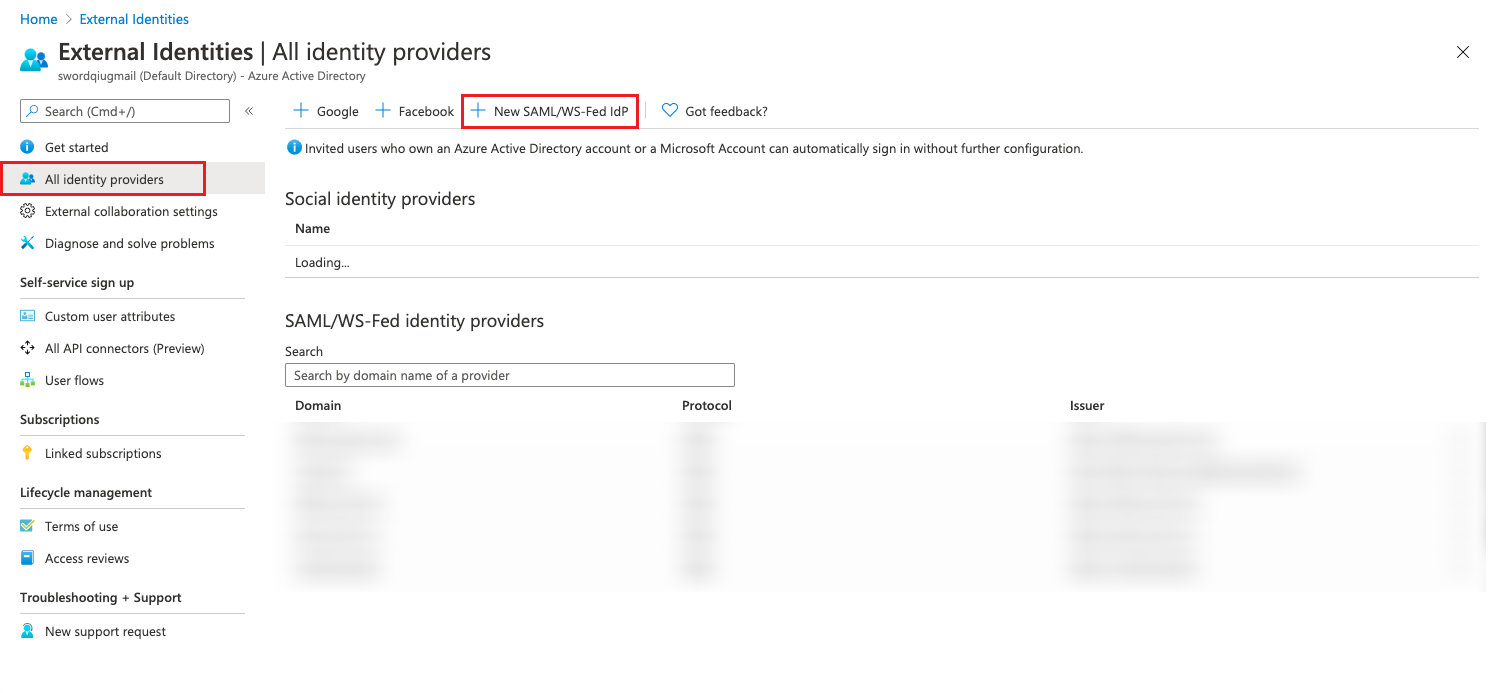
Task: Close the External Identities blade
Action: pos(1463,52)
